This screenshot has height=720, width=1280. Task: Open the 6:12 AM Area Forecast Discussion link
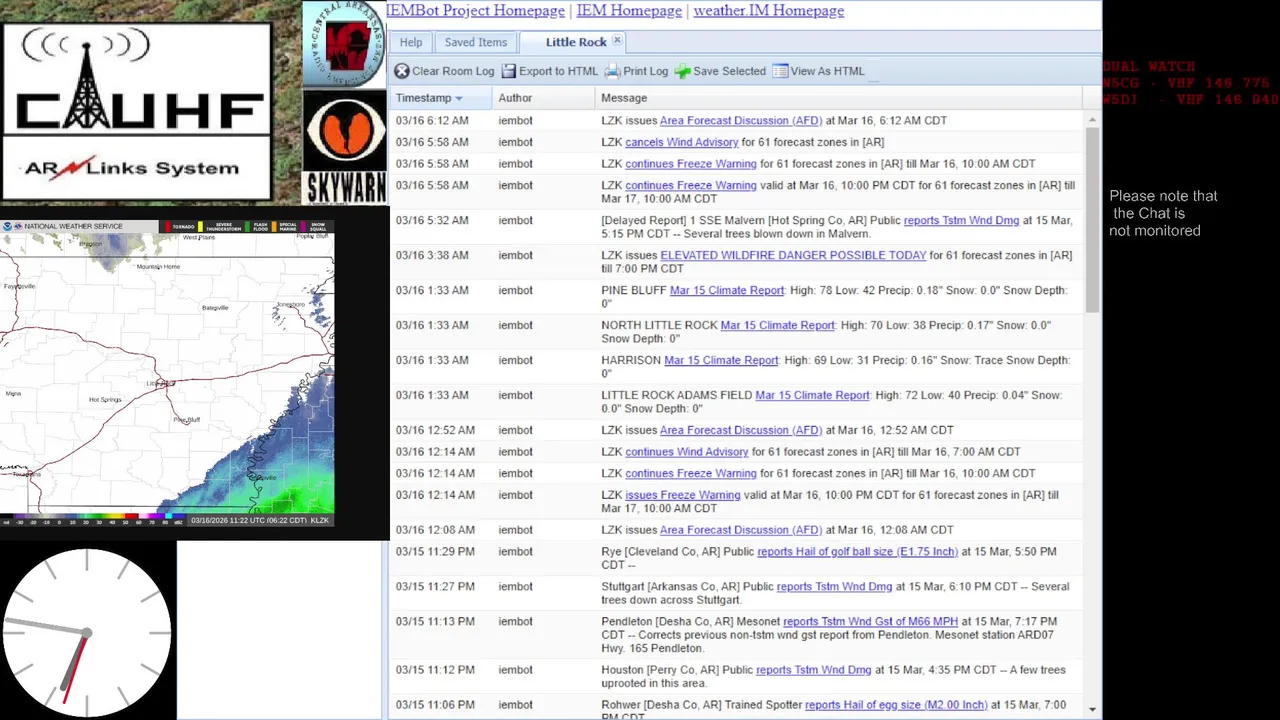click(741, 120)
